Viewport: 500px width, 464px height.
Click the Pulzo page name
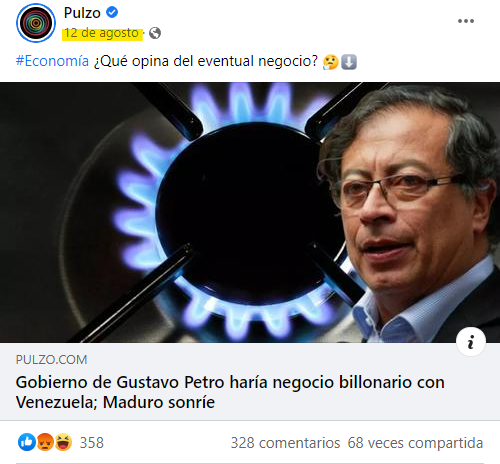pos(82,13)
